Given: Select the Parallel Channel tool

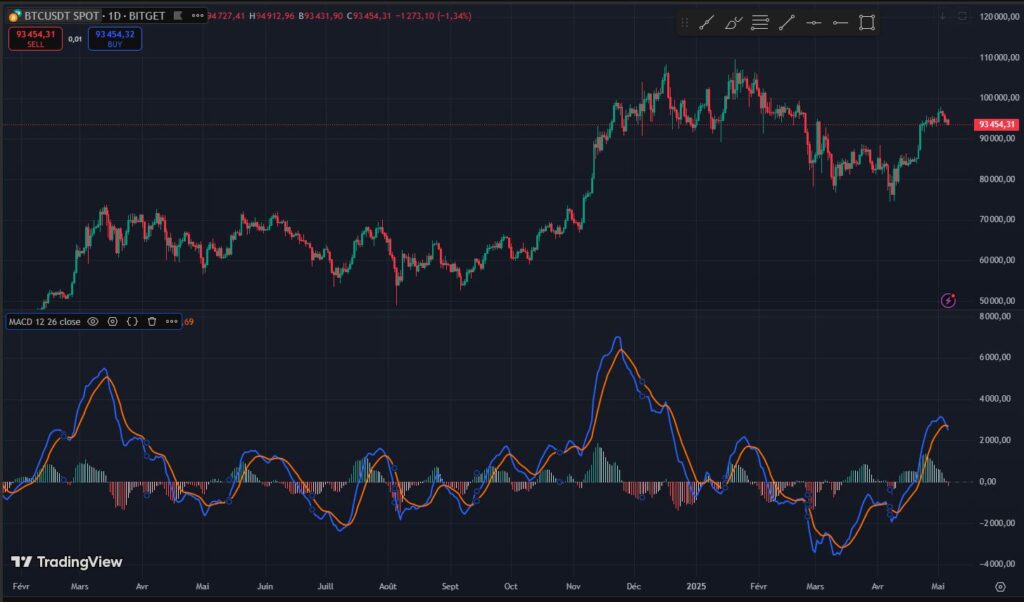Looking at the screenshot, I should tap(761, 22).
